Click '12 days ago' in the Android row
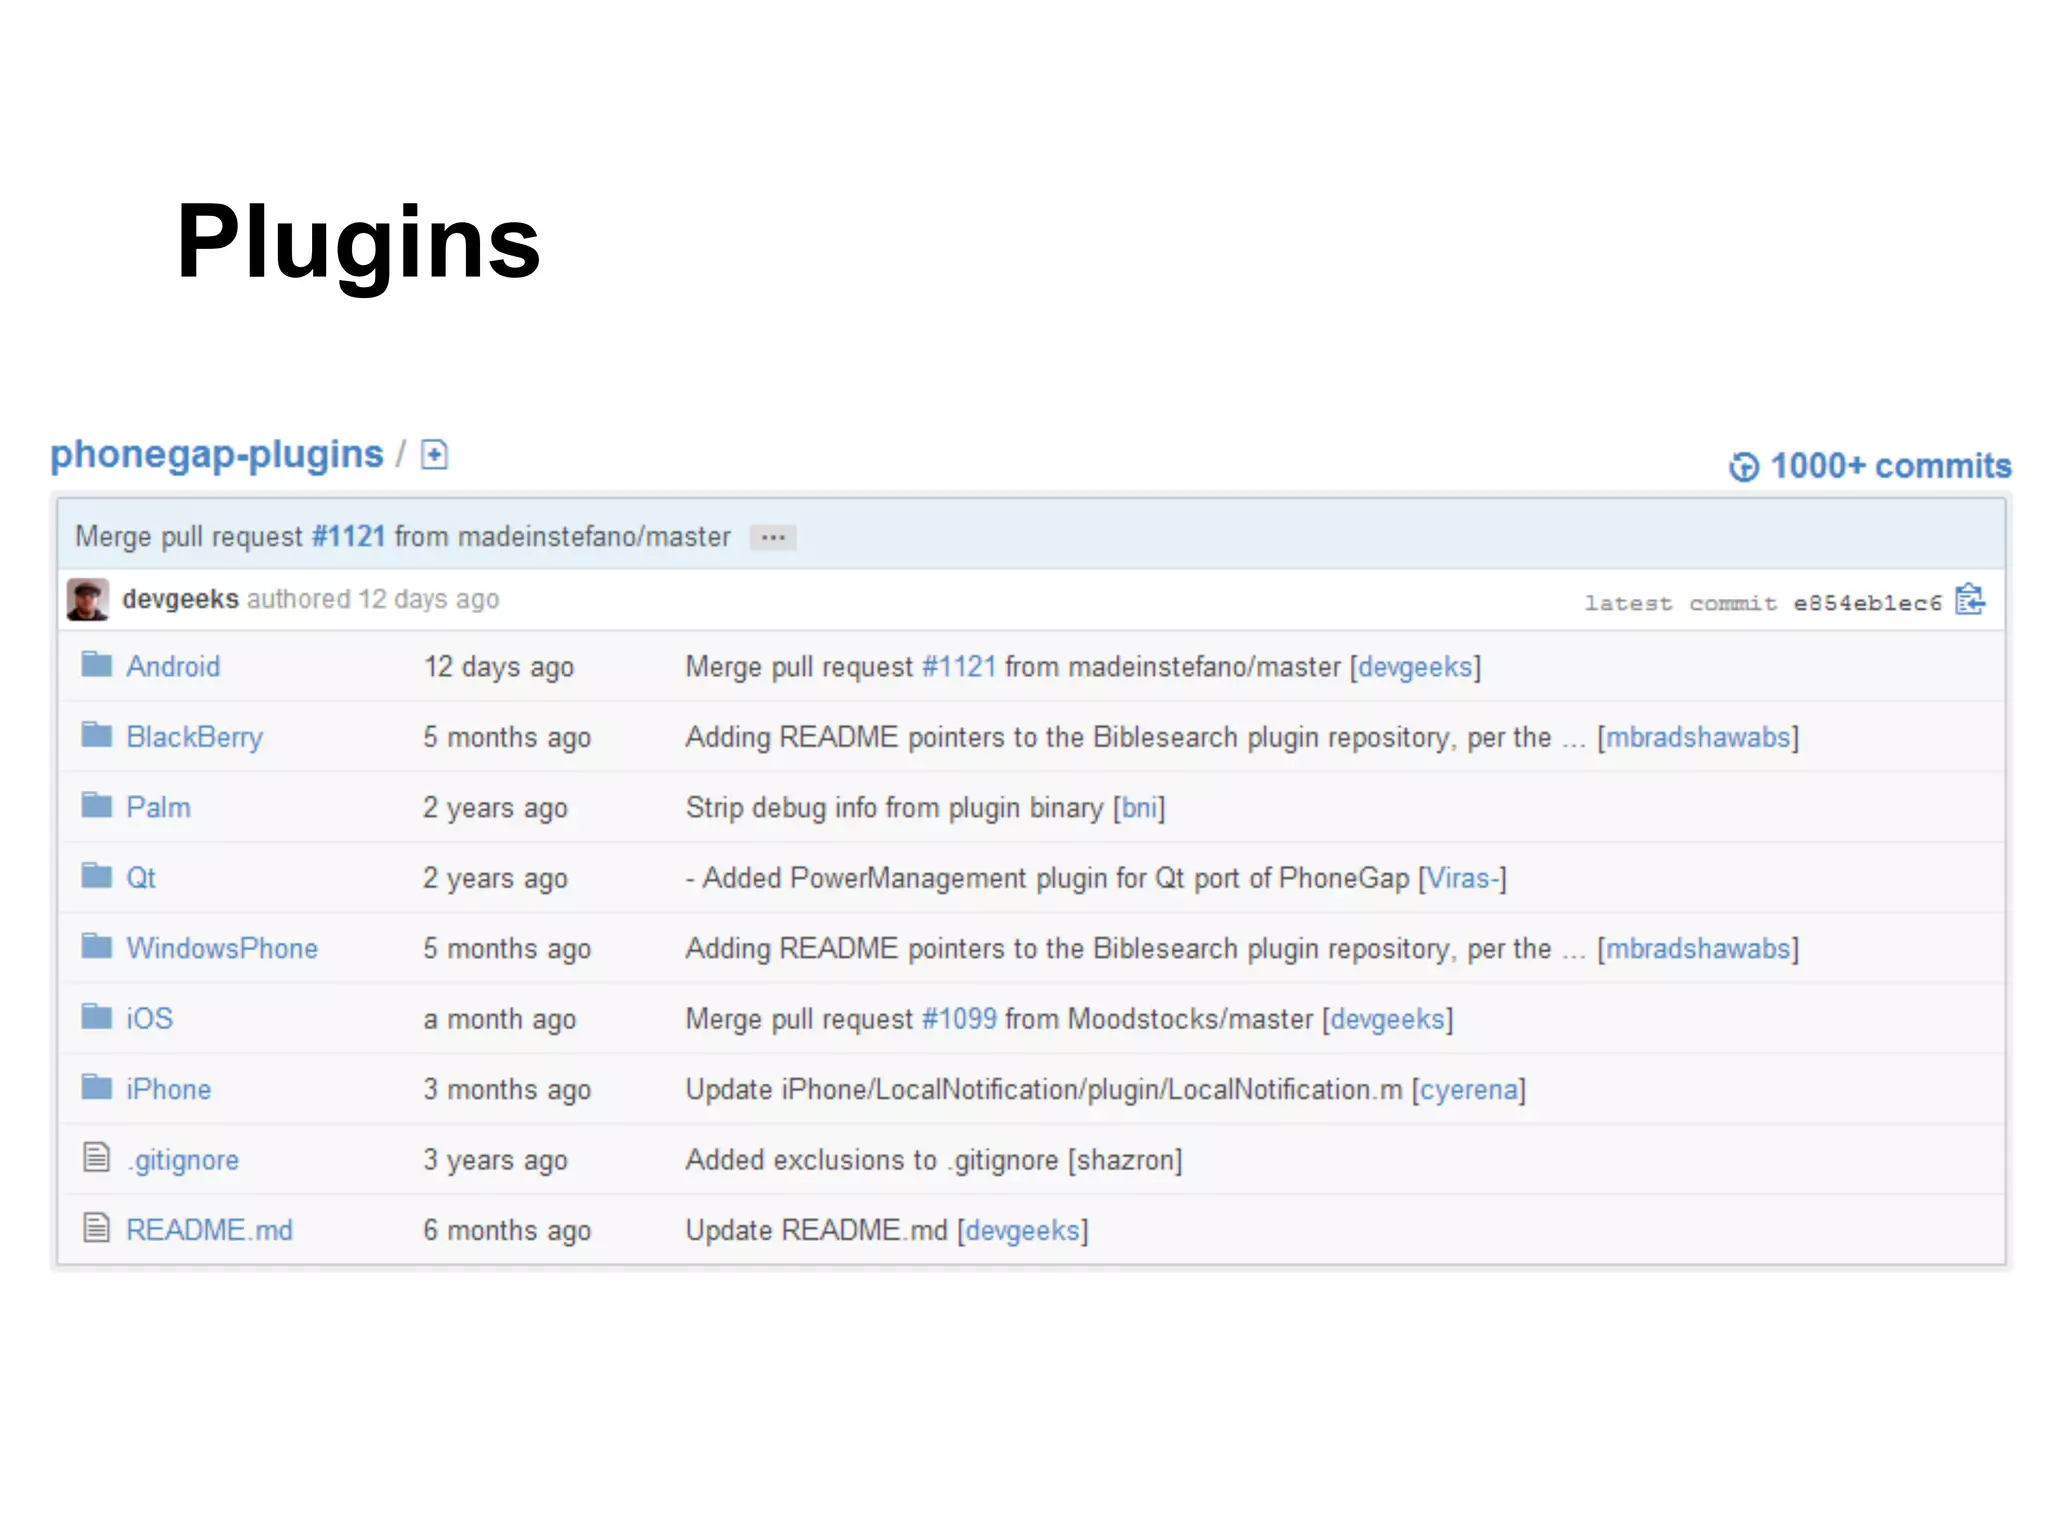This screenshot has height=1536, width=2048. 498,667
